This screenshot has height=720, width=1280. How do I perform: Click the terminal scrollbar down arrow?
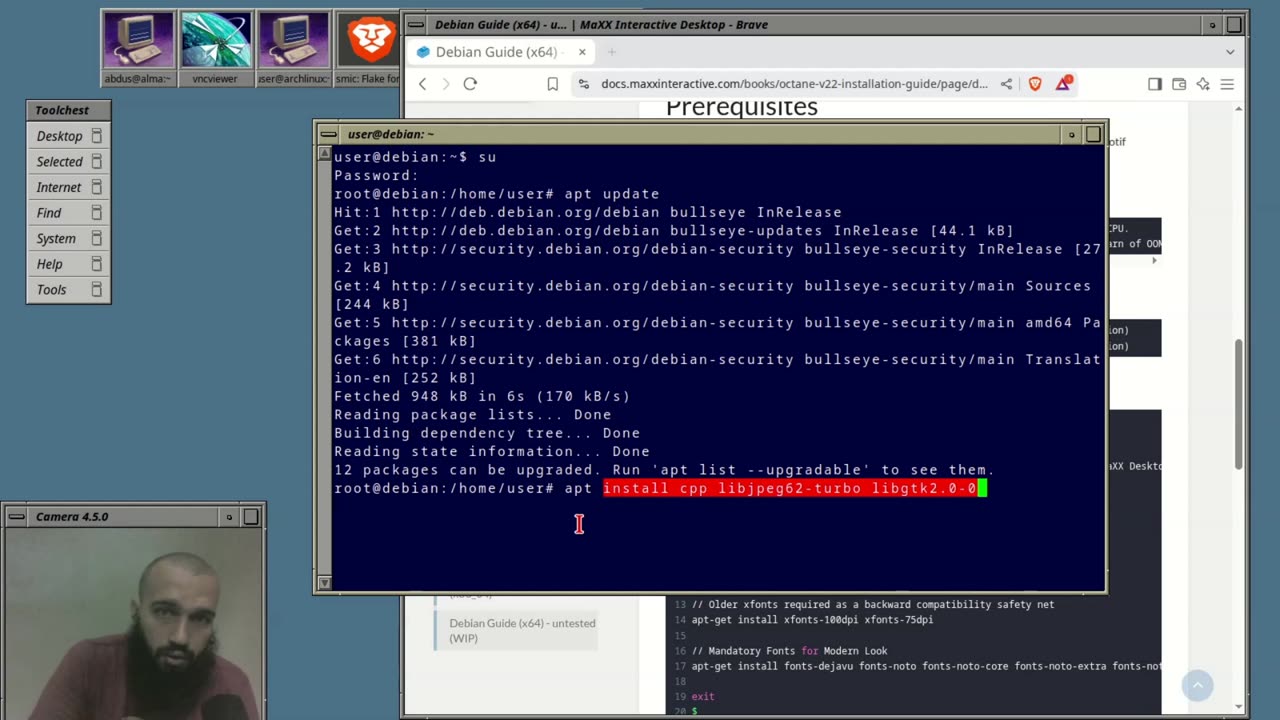click(324, 582)
